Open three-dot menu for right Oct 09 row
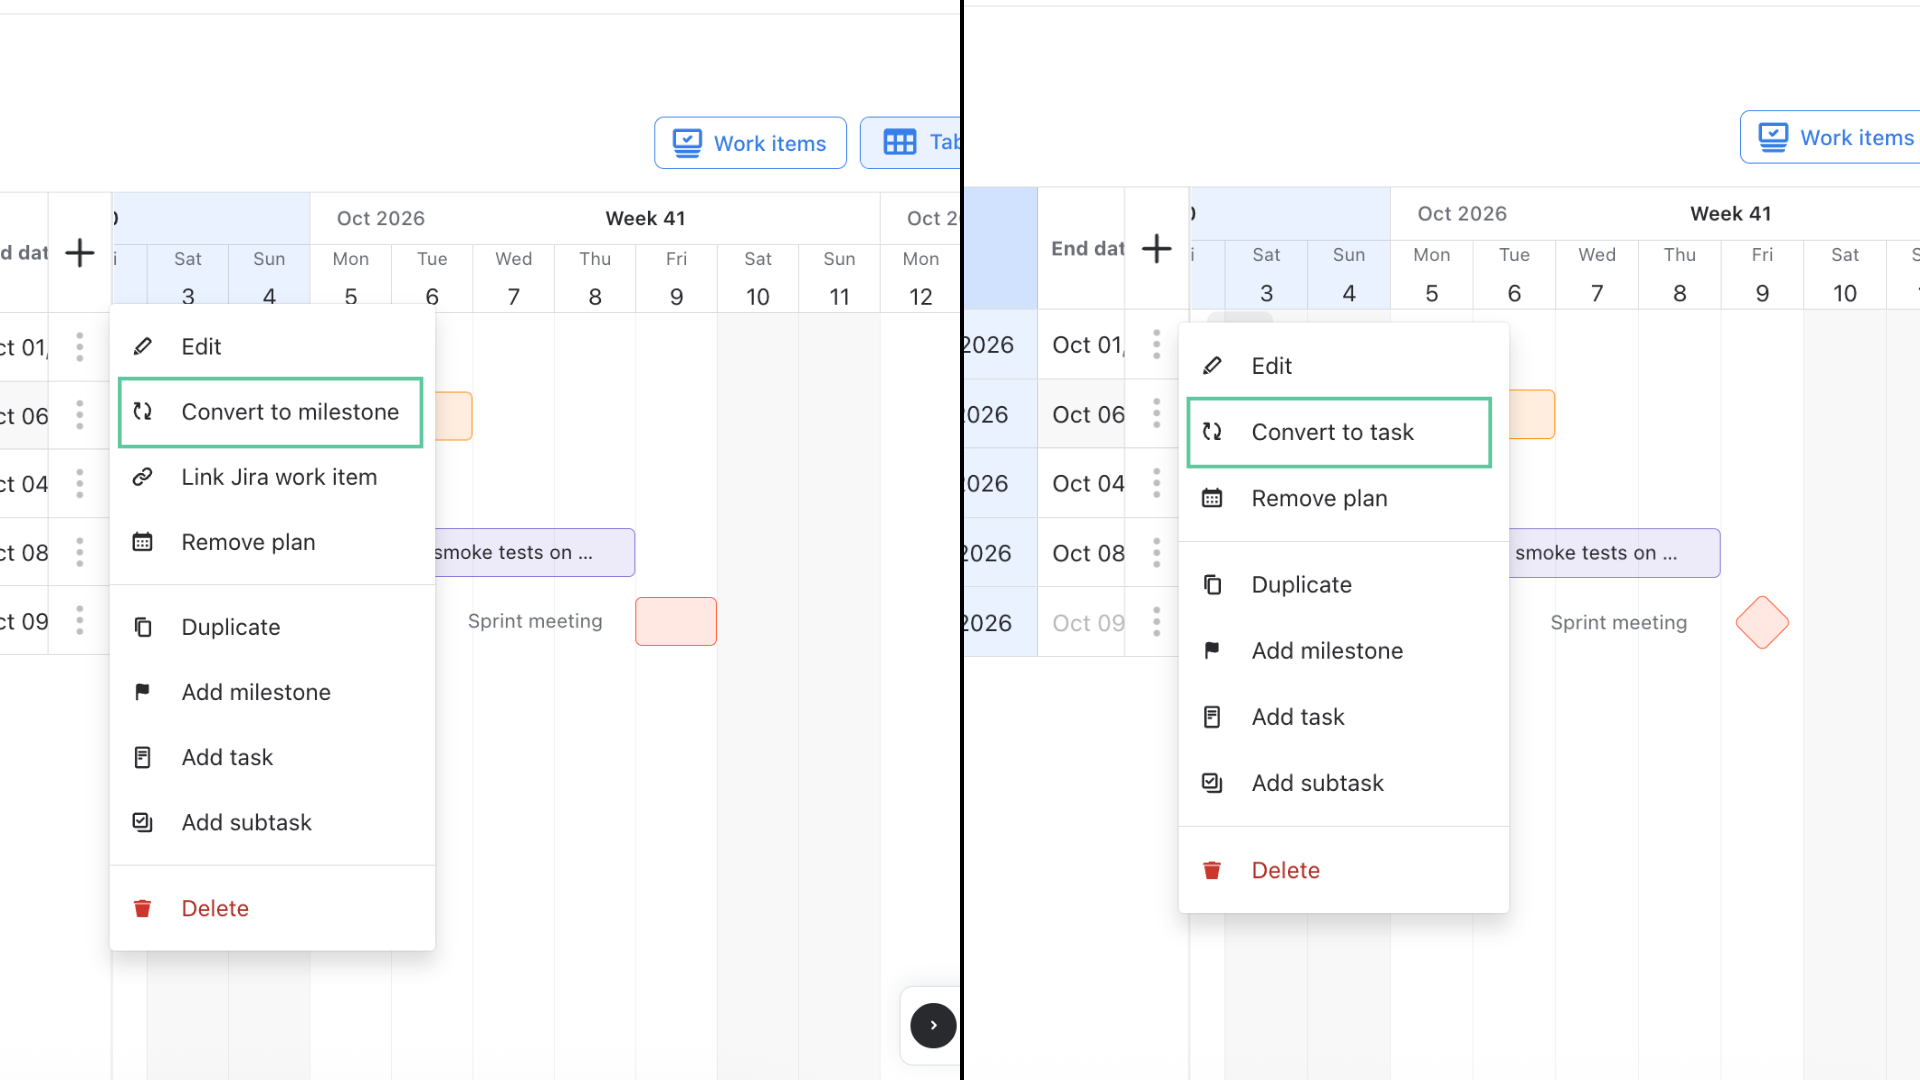The width and height of the screenshot is (1920, 1080). 1157,622
